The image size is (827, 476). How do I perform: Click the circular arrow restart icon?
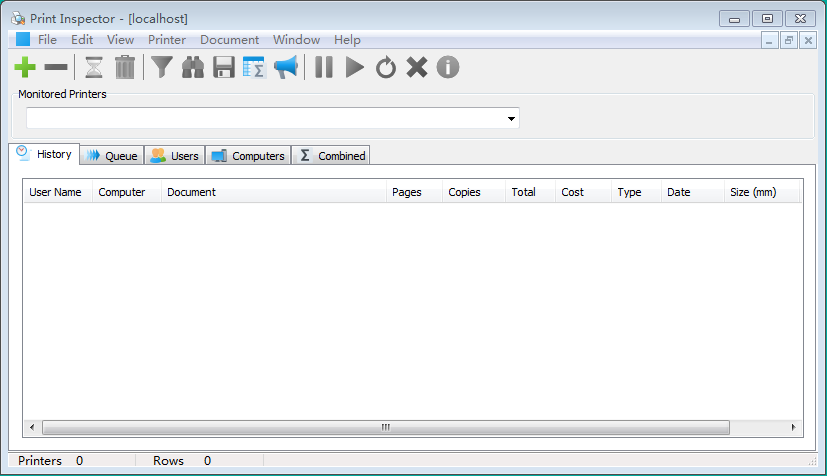pyautogui.click(x=386, y=68)
